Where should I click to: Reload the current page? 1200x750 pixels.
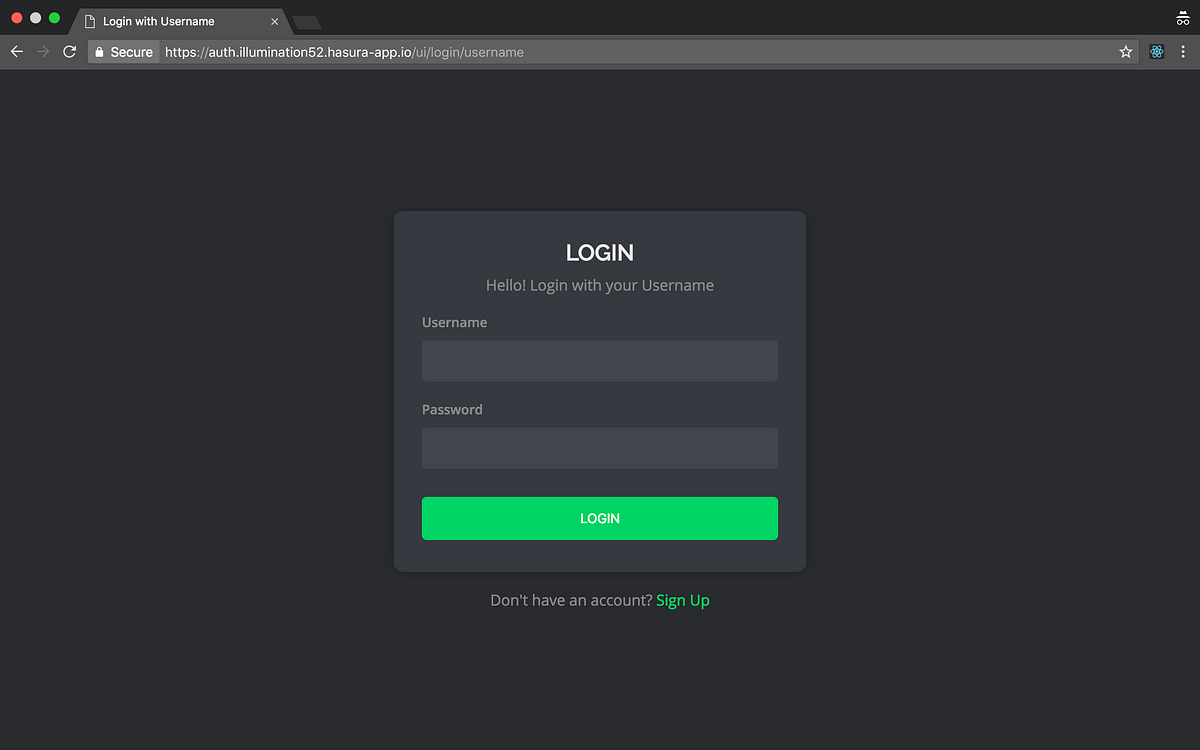point(69,51)
